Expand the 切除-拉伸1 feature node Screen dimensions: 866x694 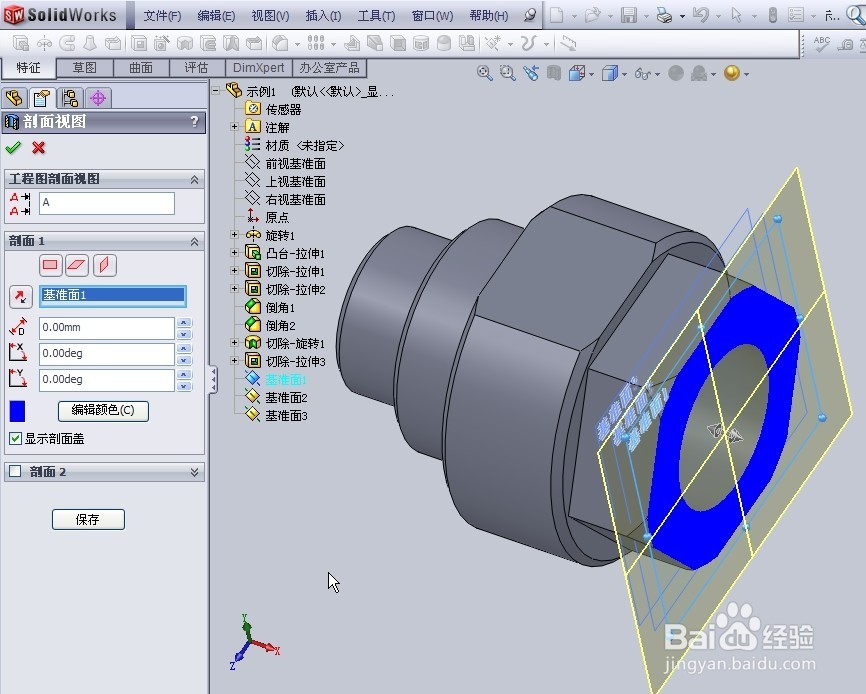point(234,271)
